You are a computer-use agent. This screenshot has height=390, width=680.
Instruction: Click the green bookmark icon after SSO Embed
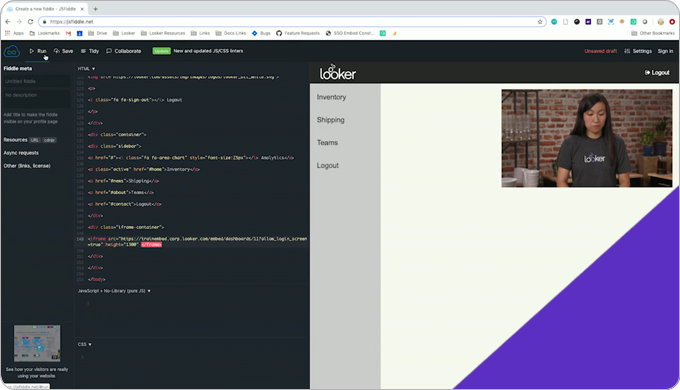[383, 33]
